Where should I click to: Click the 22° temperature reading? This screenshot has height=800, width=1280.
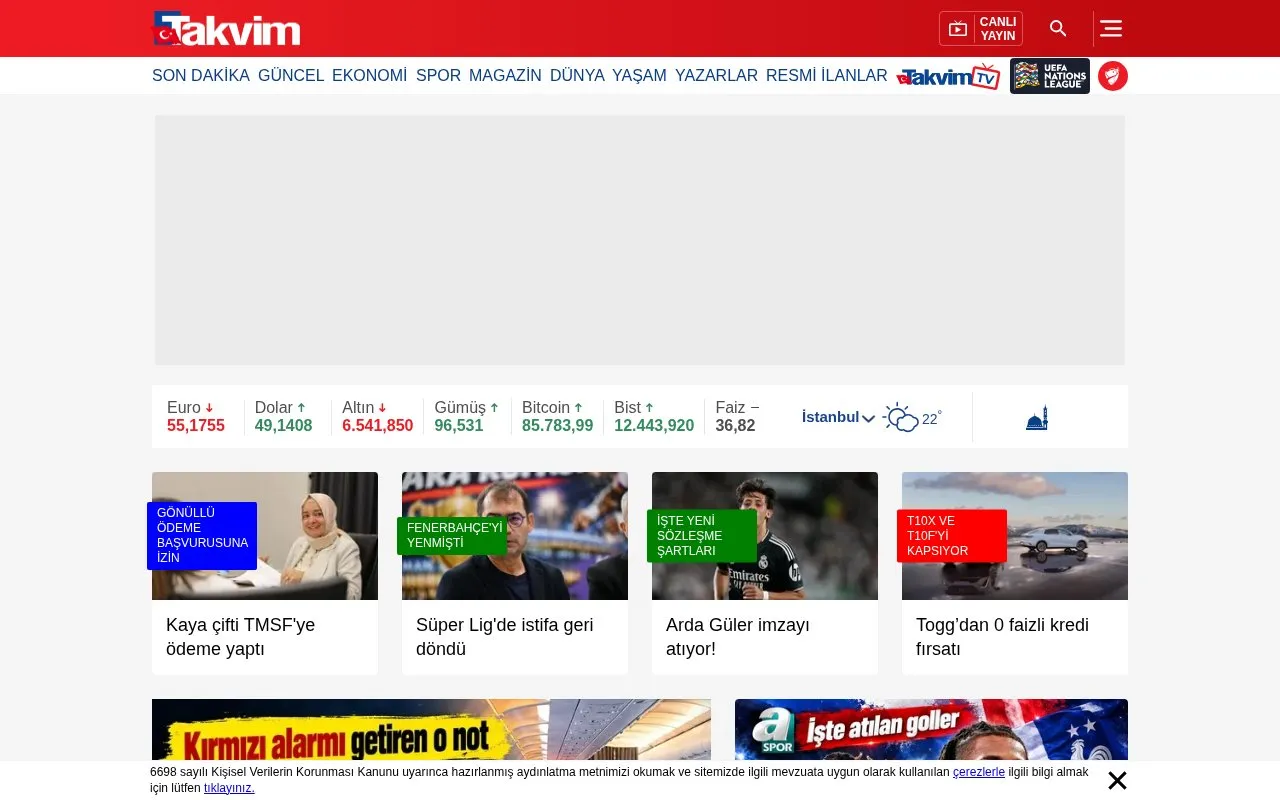(931, 418)
